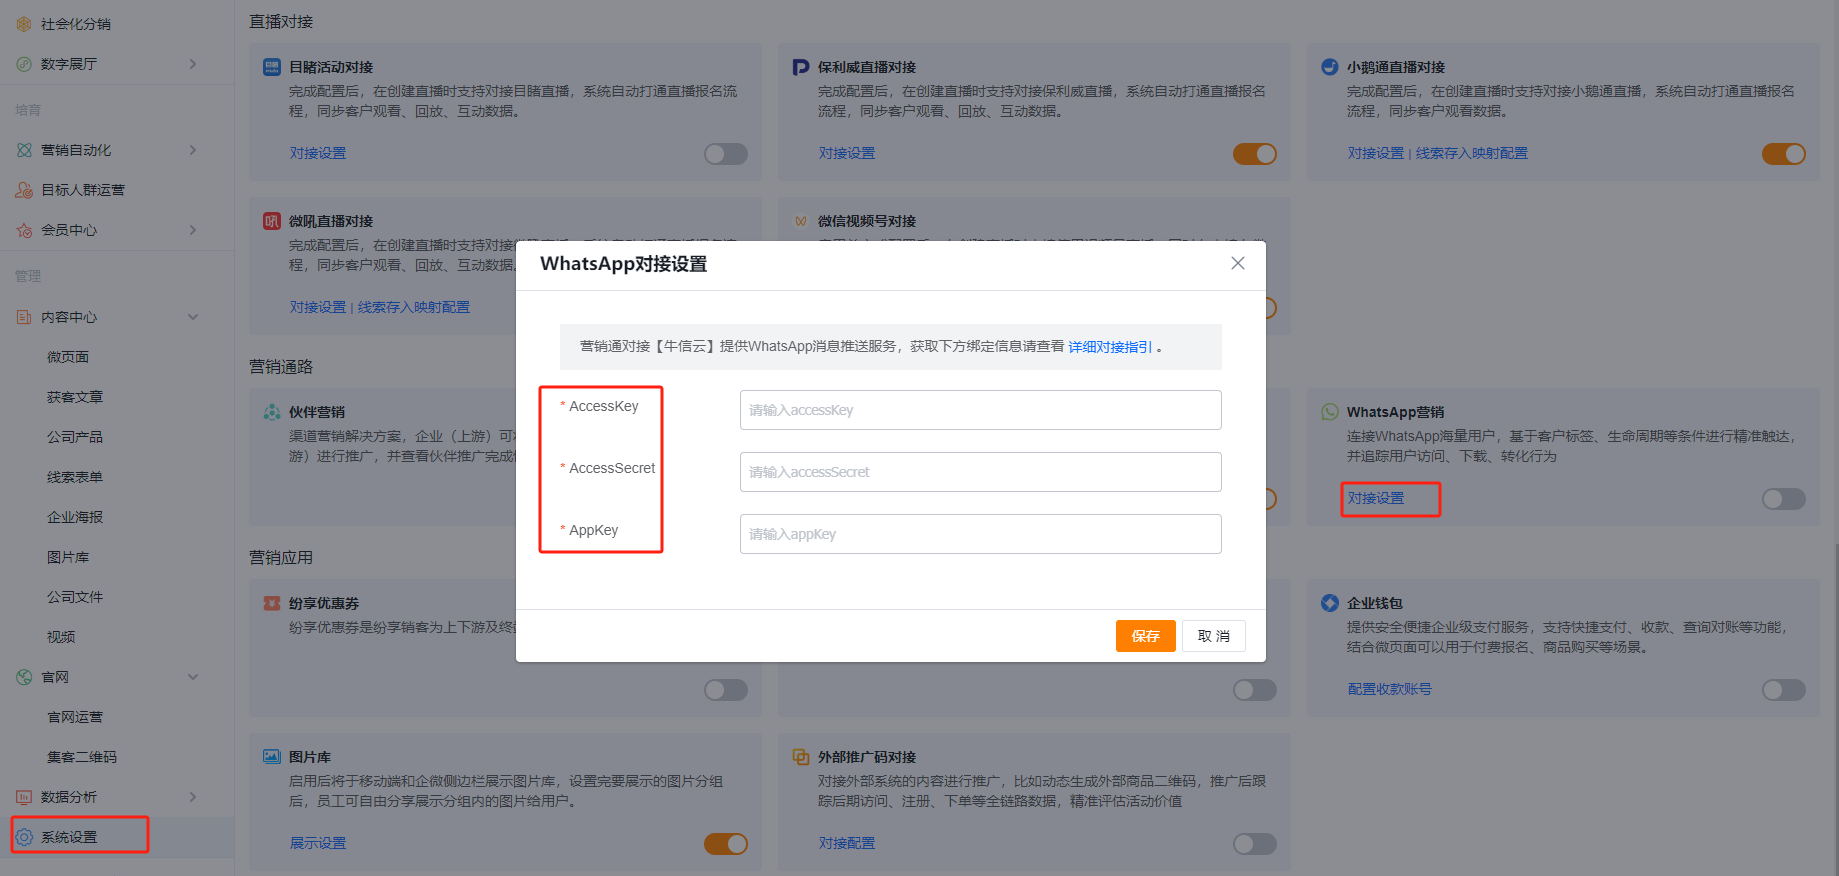This screenshot has width=1839, height=876.
Task: Click the 系统设置 gear icon
Action: (x=24, y=837)
